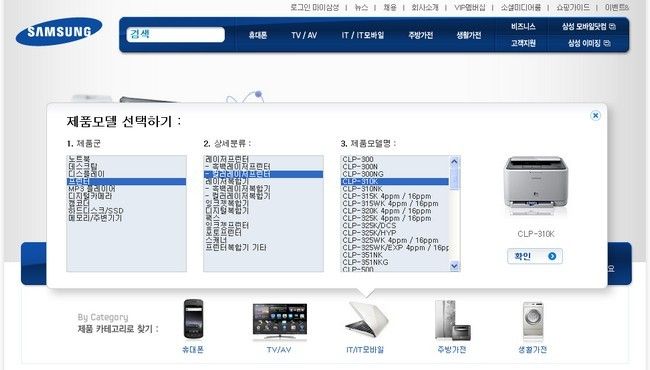The height and width of the screenshot is (370, 650).
Task: Click the mobile phone category icon
Action: point(193,319)
